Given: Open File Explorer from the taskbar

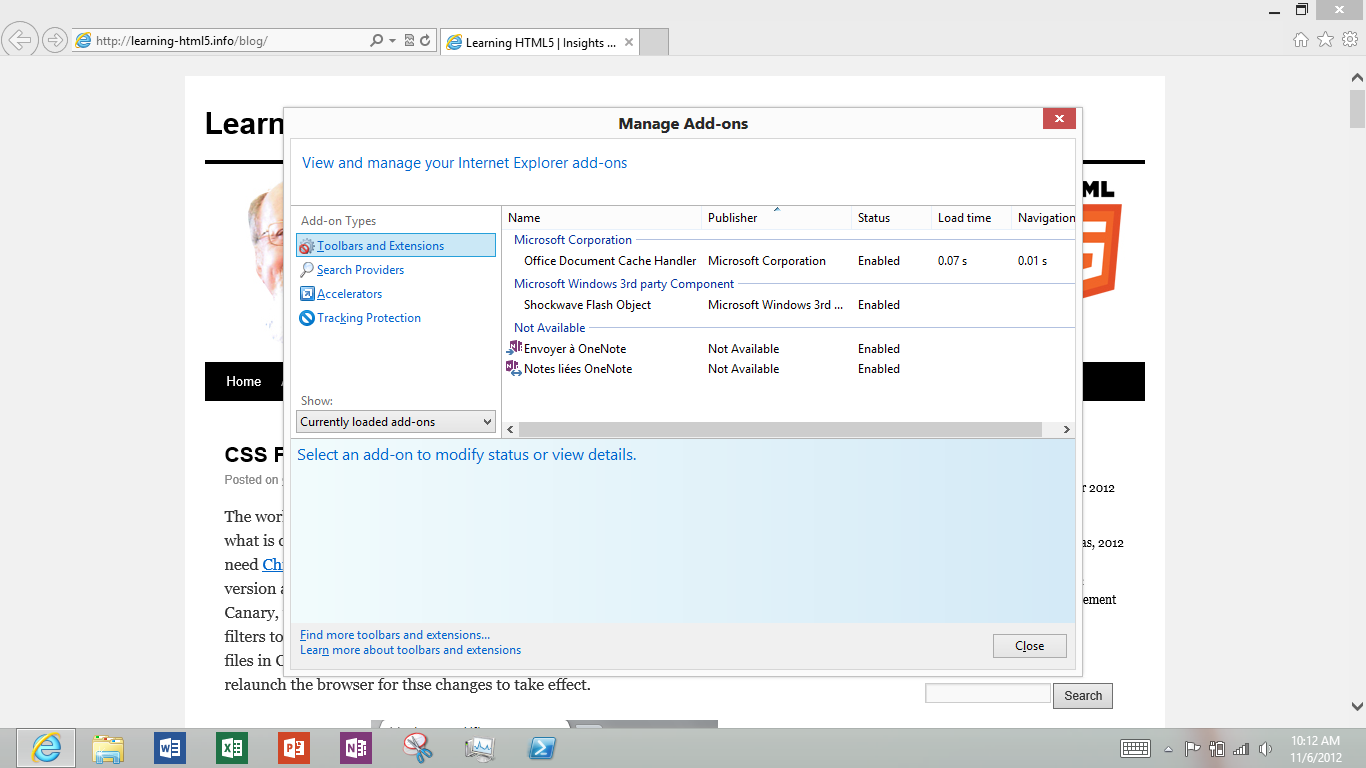Looking at the screenshot, I should (x=108, y=748).
